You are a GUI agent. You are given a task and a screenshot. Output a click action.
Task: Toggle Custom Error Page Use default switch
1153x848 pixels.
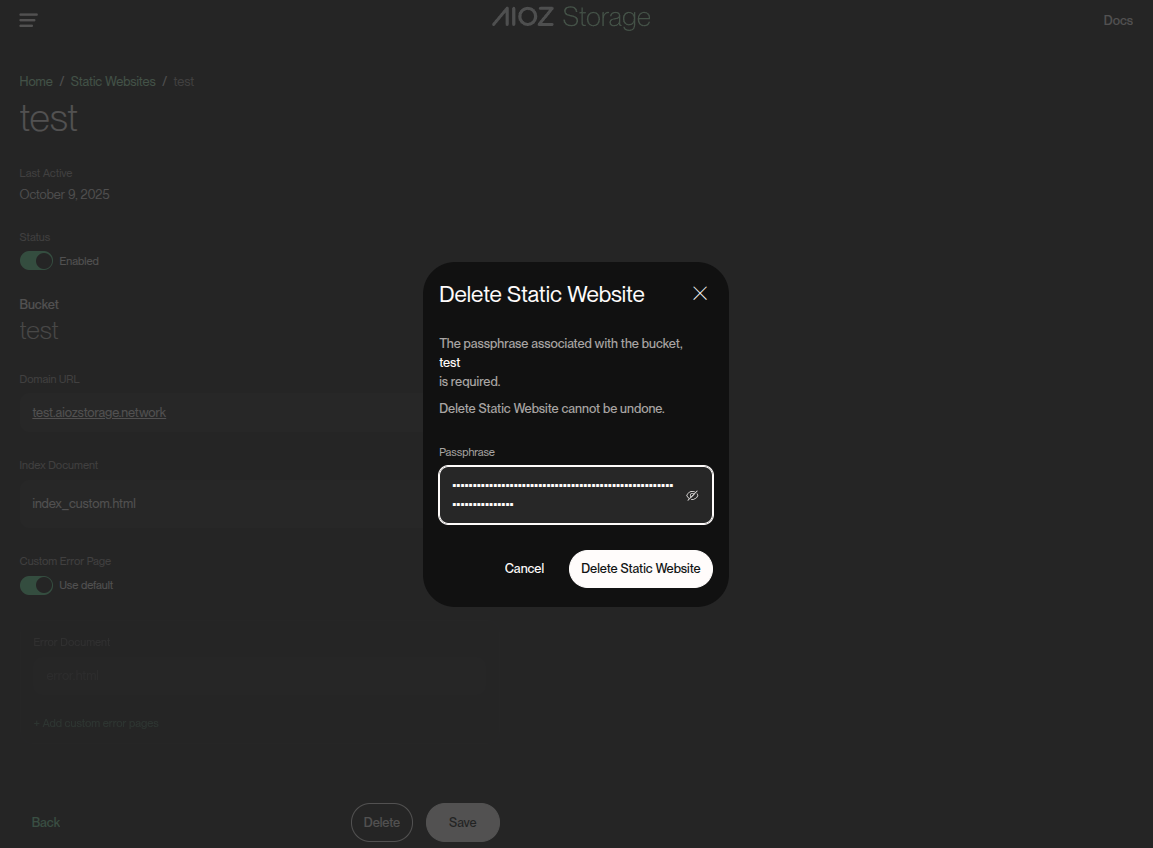(x=36, y=585)
